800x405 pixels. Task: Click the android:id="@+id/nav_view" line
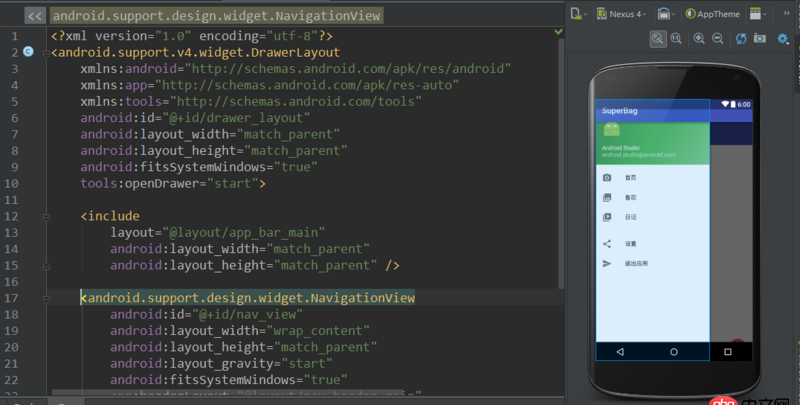(206, 315)
